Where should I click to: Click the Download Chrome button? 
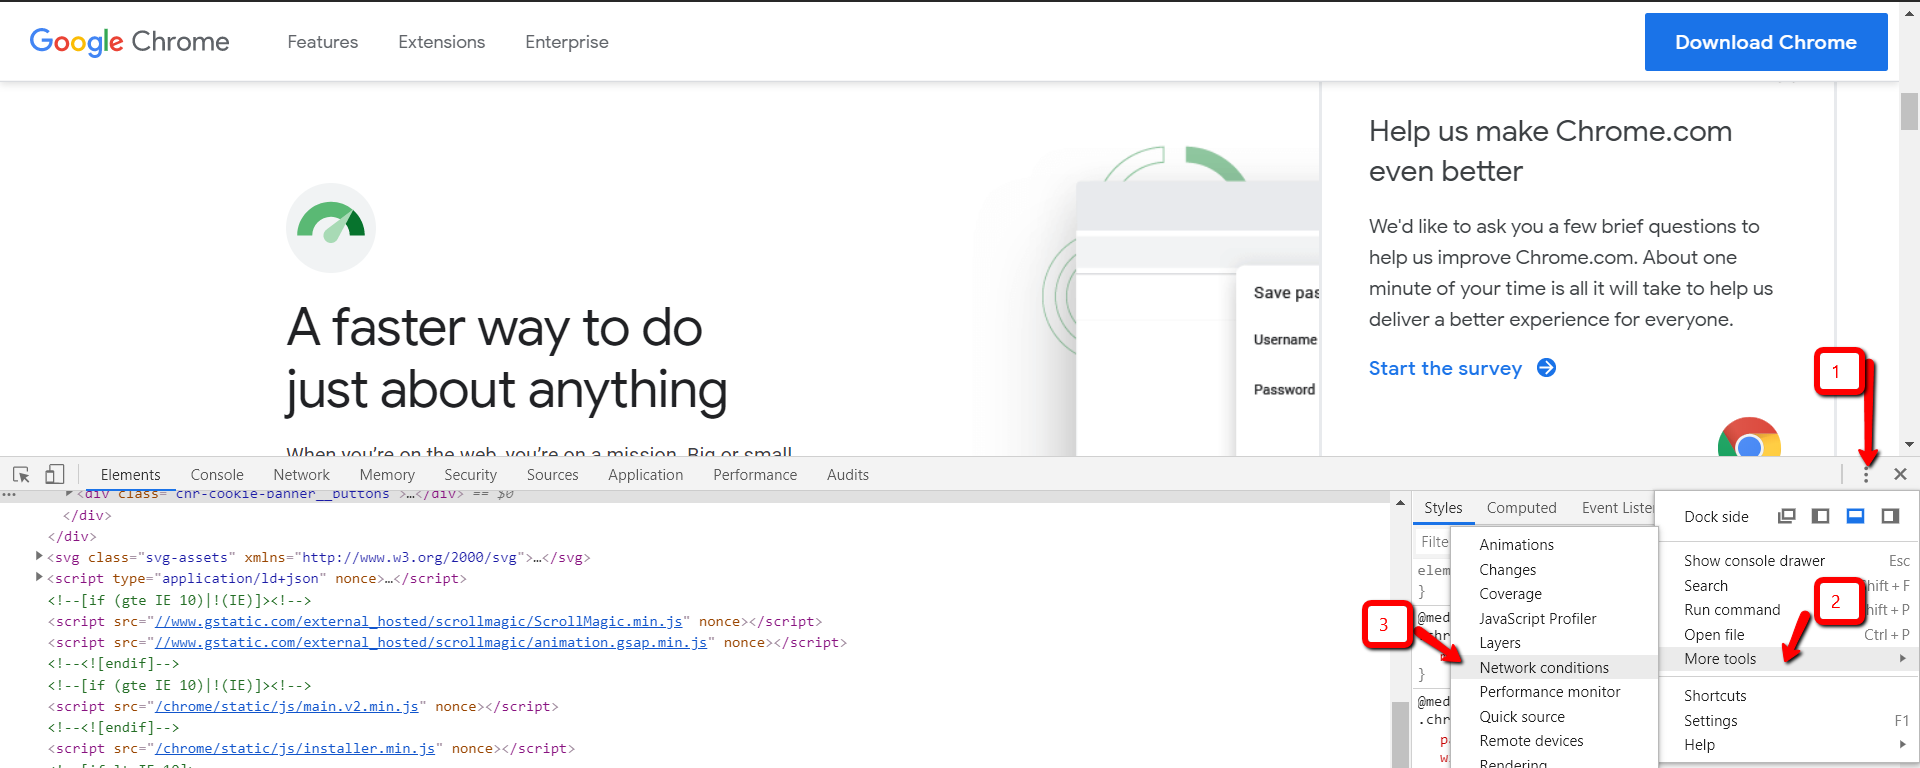point(1766,42)
